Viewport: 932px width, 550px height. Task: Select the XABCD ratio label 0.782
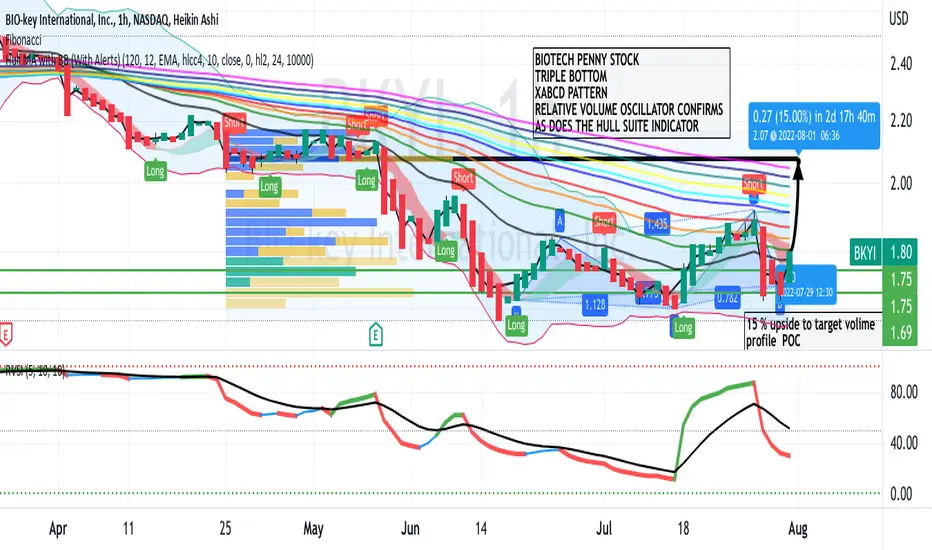click(x=728, y=297)
